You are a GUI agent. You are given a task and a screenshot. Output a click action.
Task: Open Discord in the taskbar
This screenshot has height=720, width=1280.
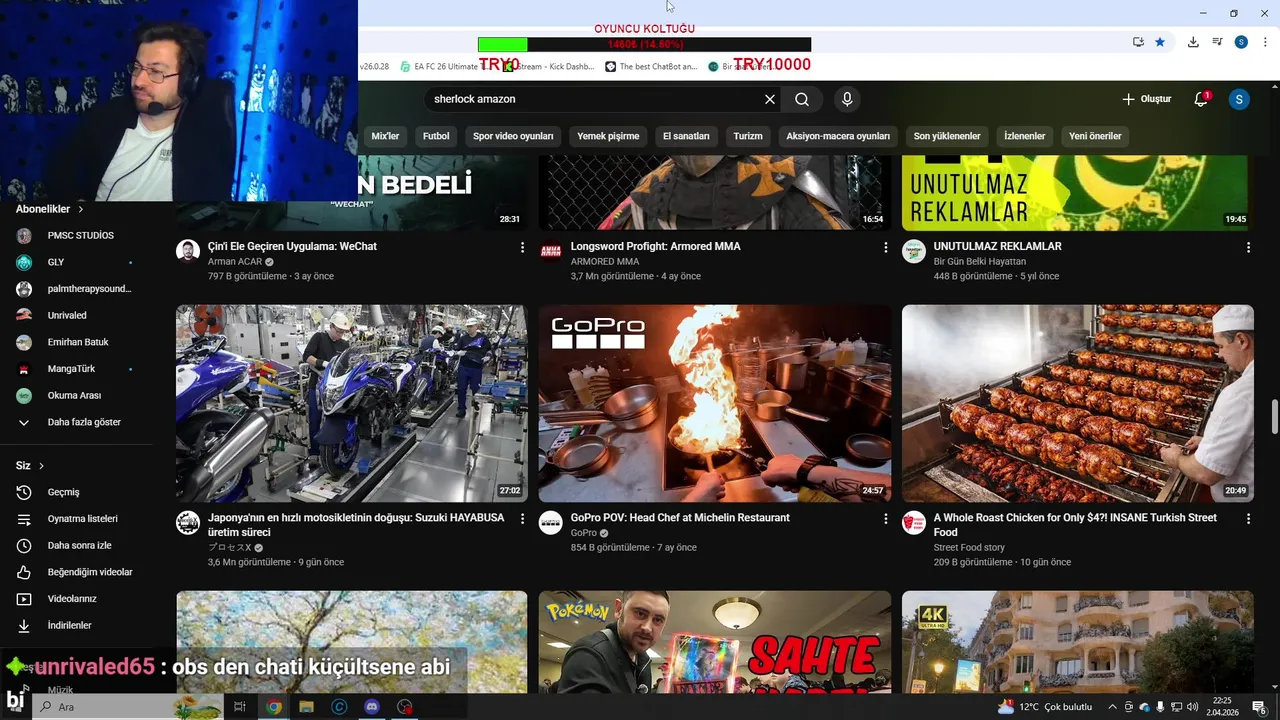[x=372, y=707]
